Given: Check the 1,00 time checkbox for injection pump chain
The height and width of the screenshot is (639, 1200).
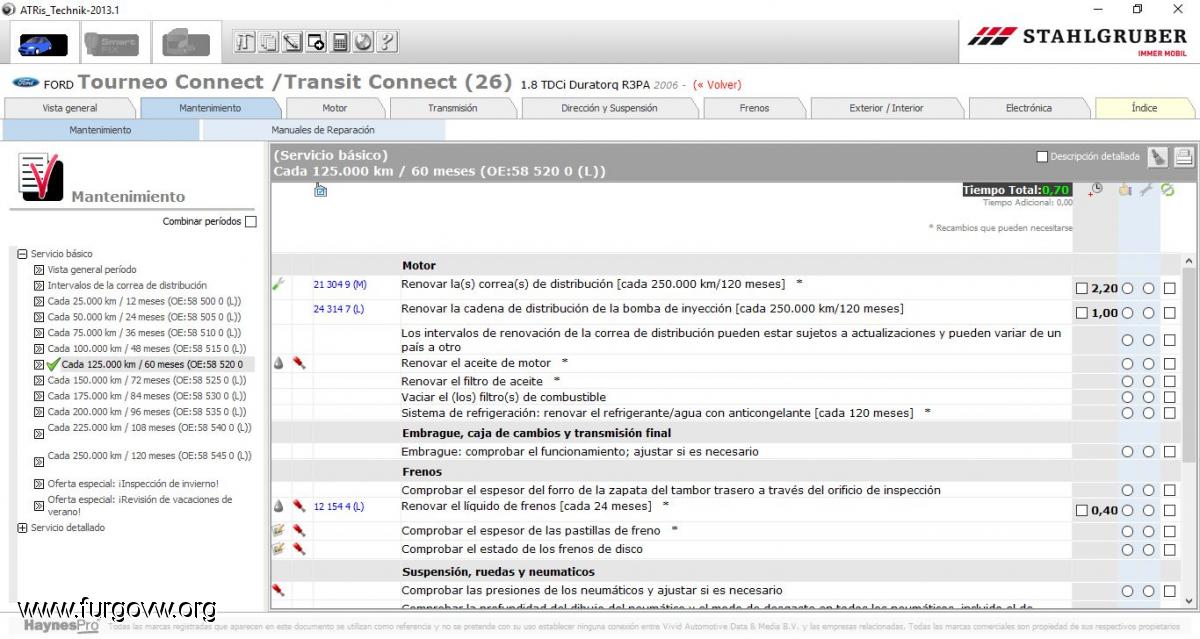Looking at the screenshot, I should pos(1081,313).
